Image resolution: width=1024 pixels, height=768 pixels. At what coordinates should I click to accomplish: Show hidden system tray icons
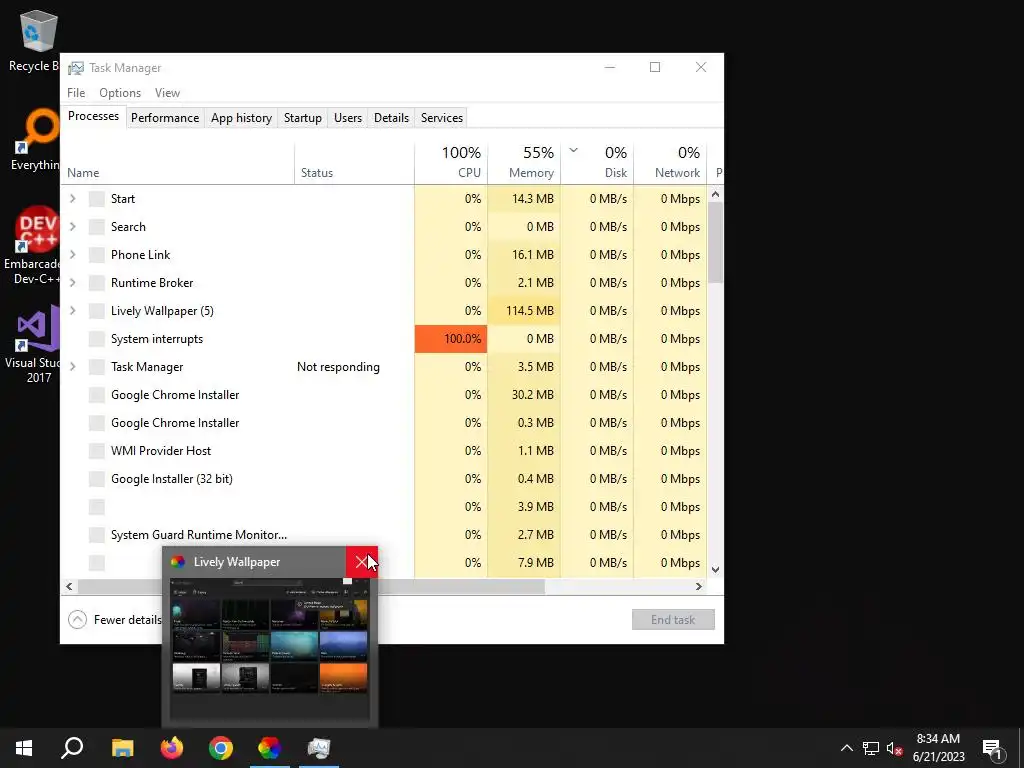(x=846, y=748)
